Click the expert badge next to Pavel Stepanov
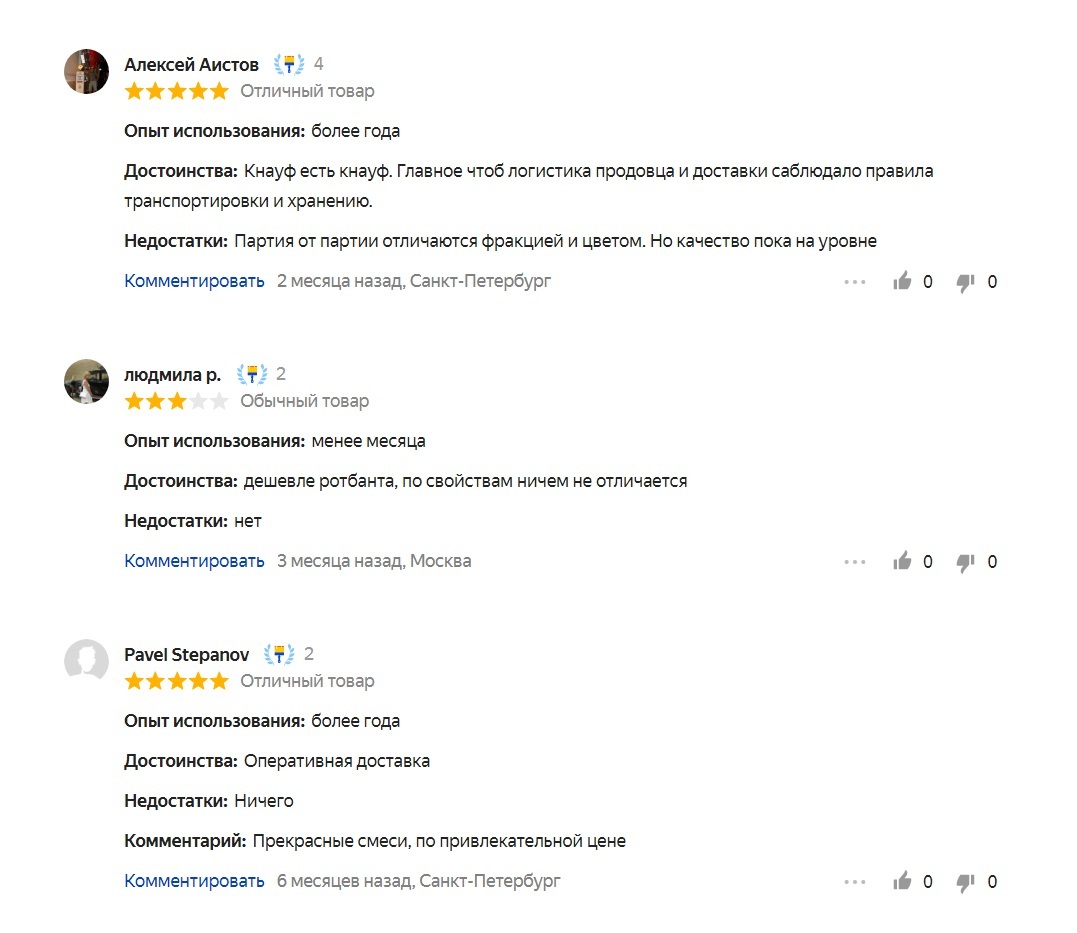This screenshot has width=1077, height=933. click(280, 654)
